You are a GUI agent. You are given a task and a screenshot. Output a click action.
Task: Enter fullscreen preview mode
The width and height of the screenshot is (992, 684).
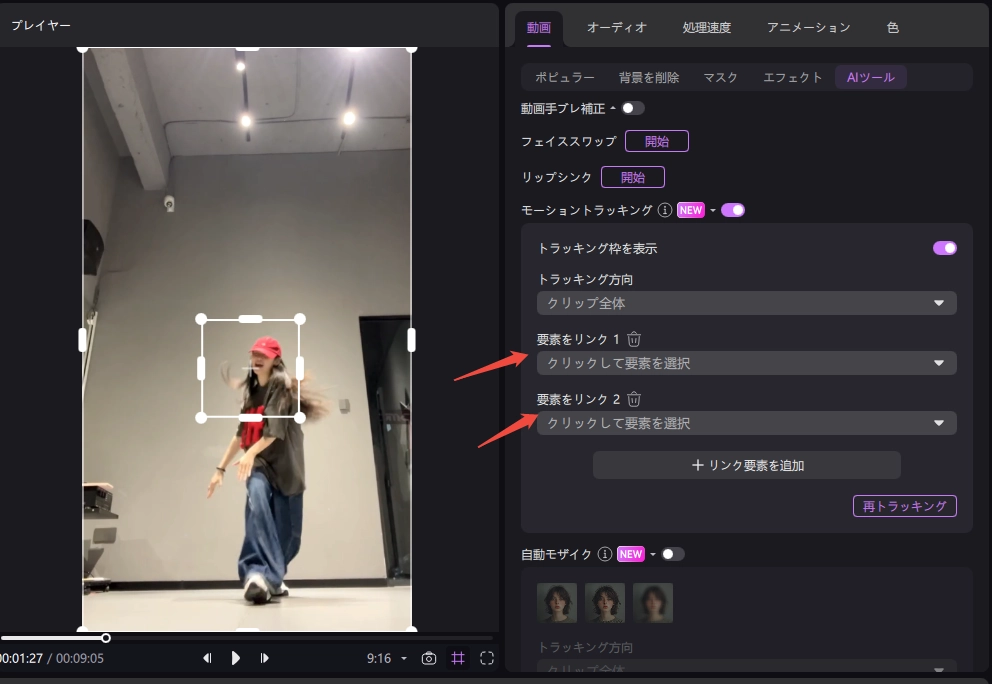point(486,658)
